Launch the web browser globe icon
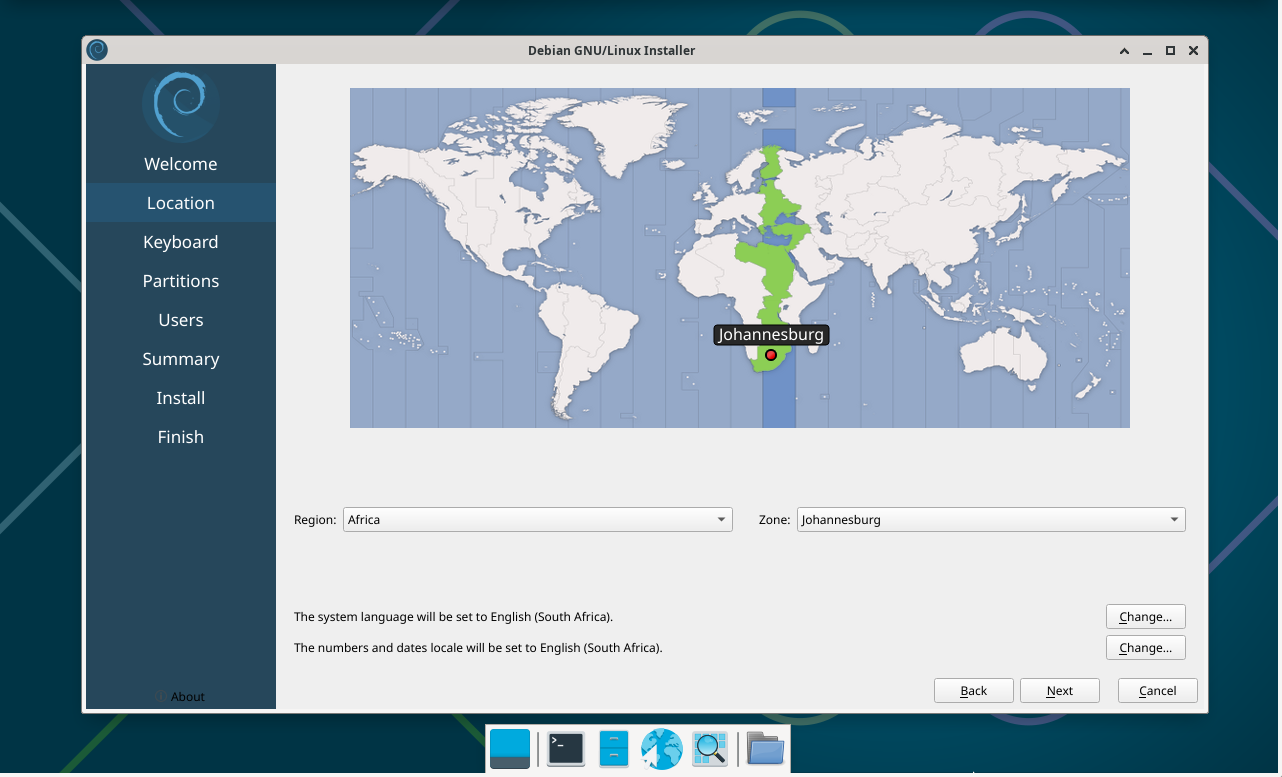The width and height of the screenshot is (1282, 777). pyautogui.click(x=661, y=748)
